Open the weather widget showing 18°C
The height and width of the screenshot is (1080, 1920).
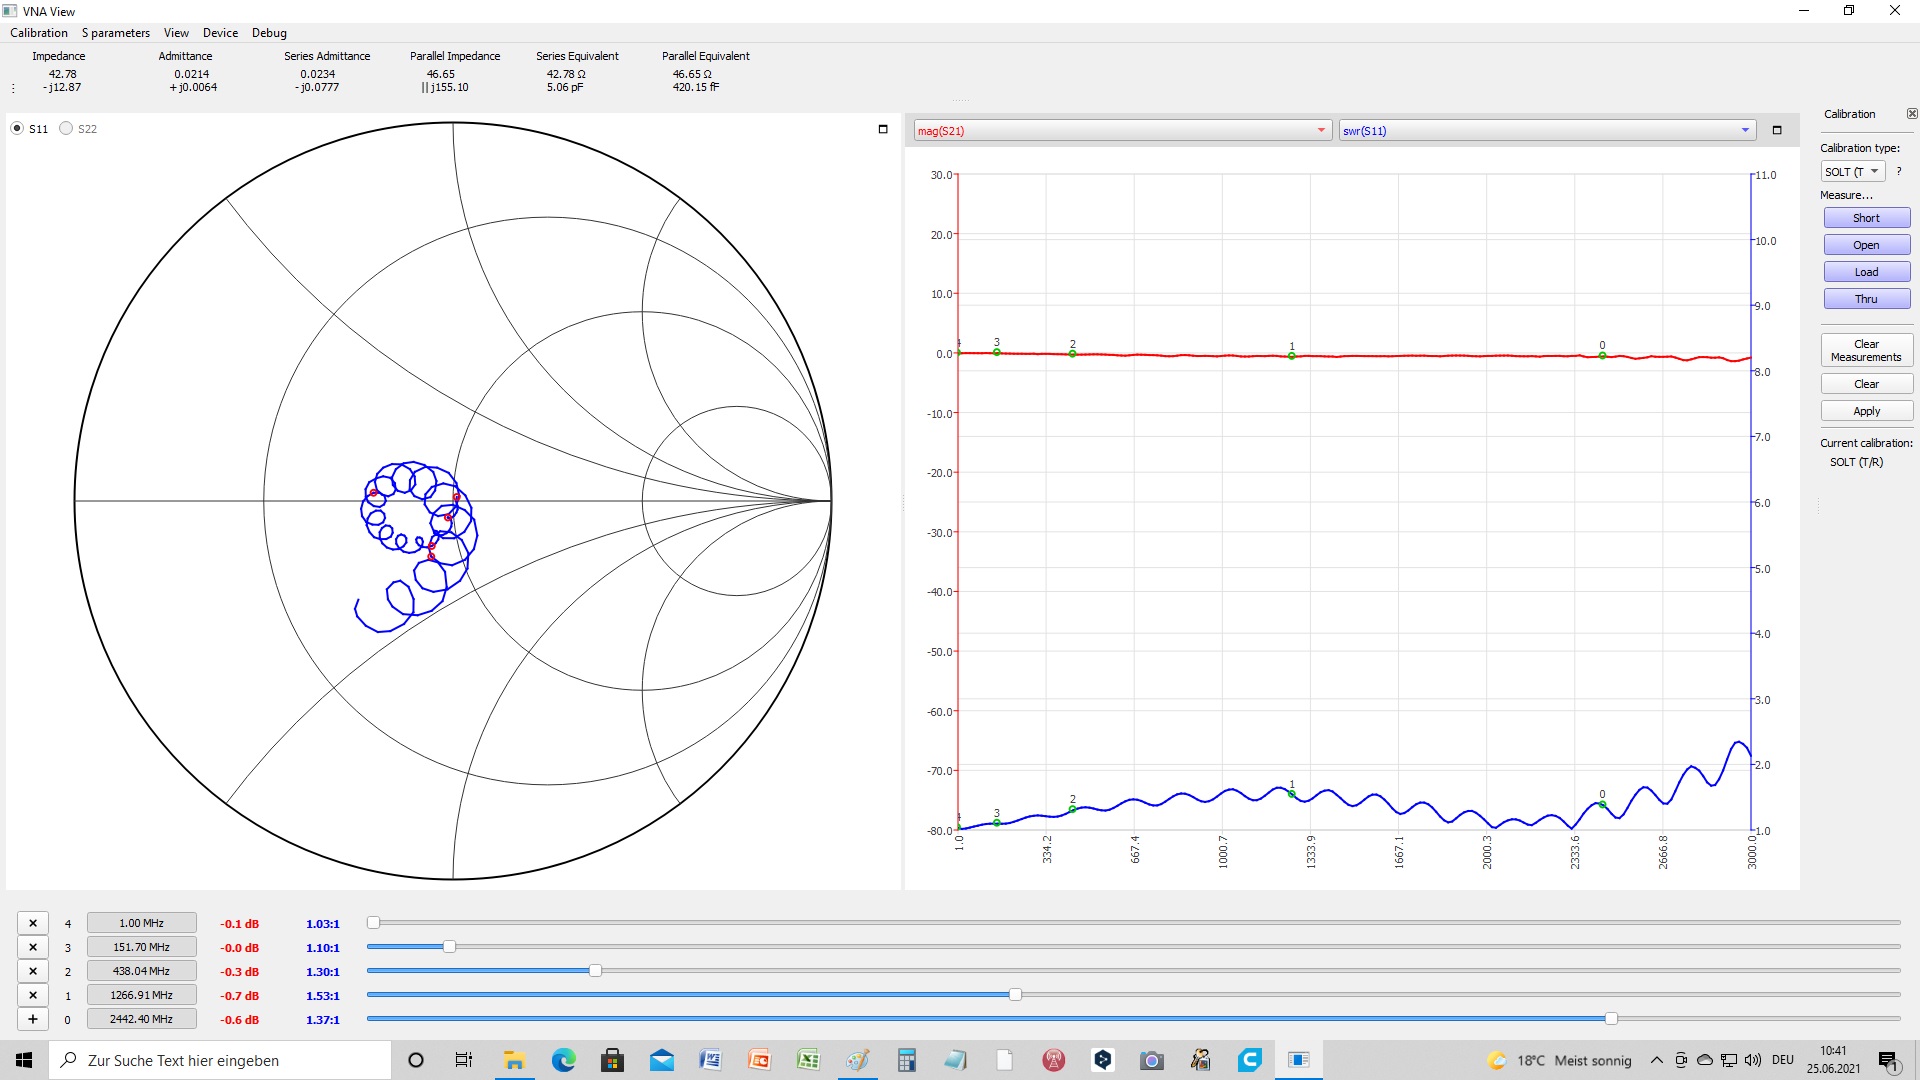[1560, 1060]
